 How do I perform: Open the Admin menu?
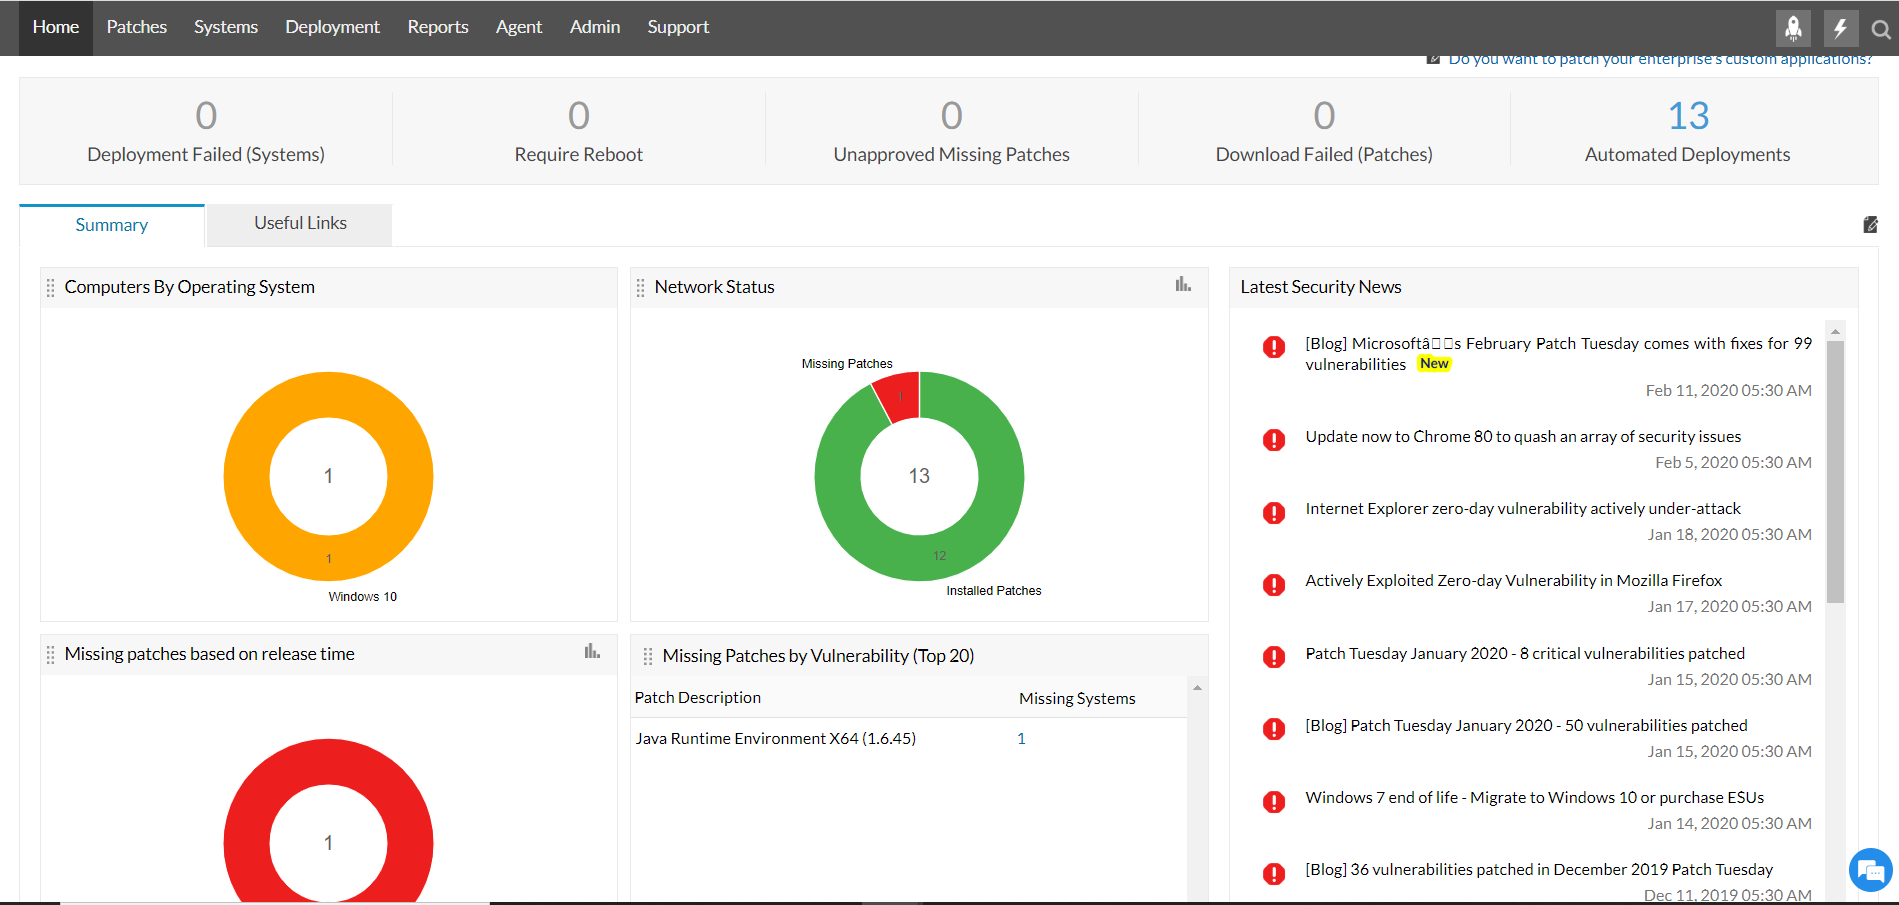(x=595, y=27)
